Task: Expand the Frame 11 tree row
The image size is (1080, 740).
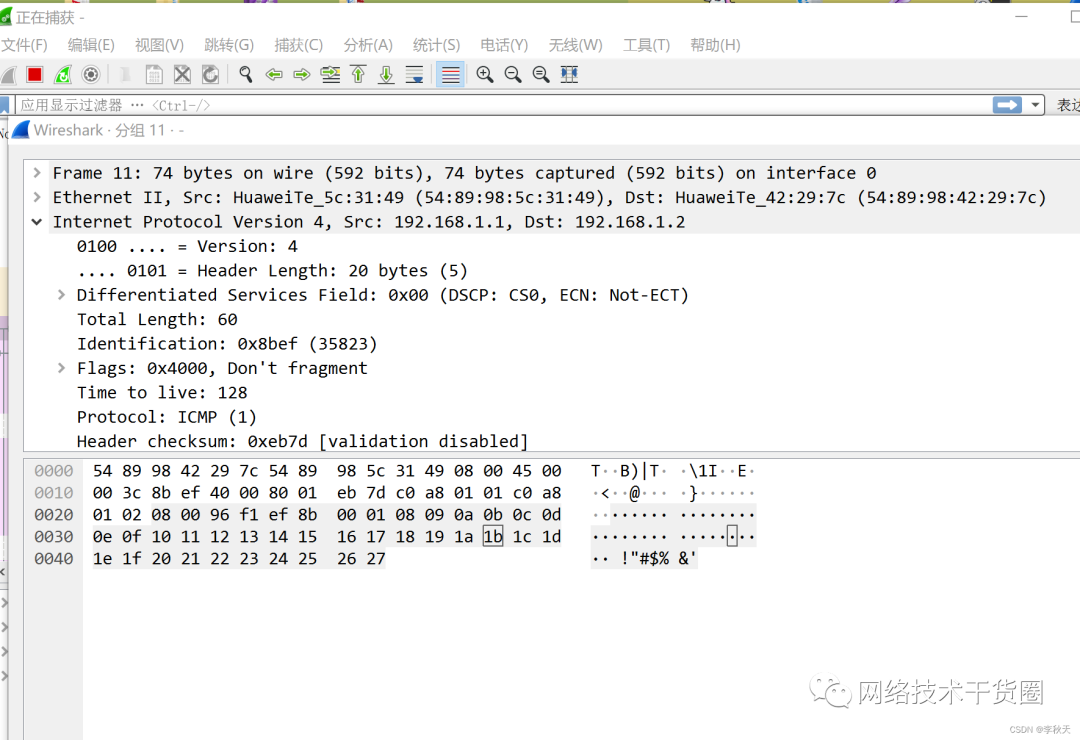Action: 37,173
